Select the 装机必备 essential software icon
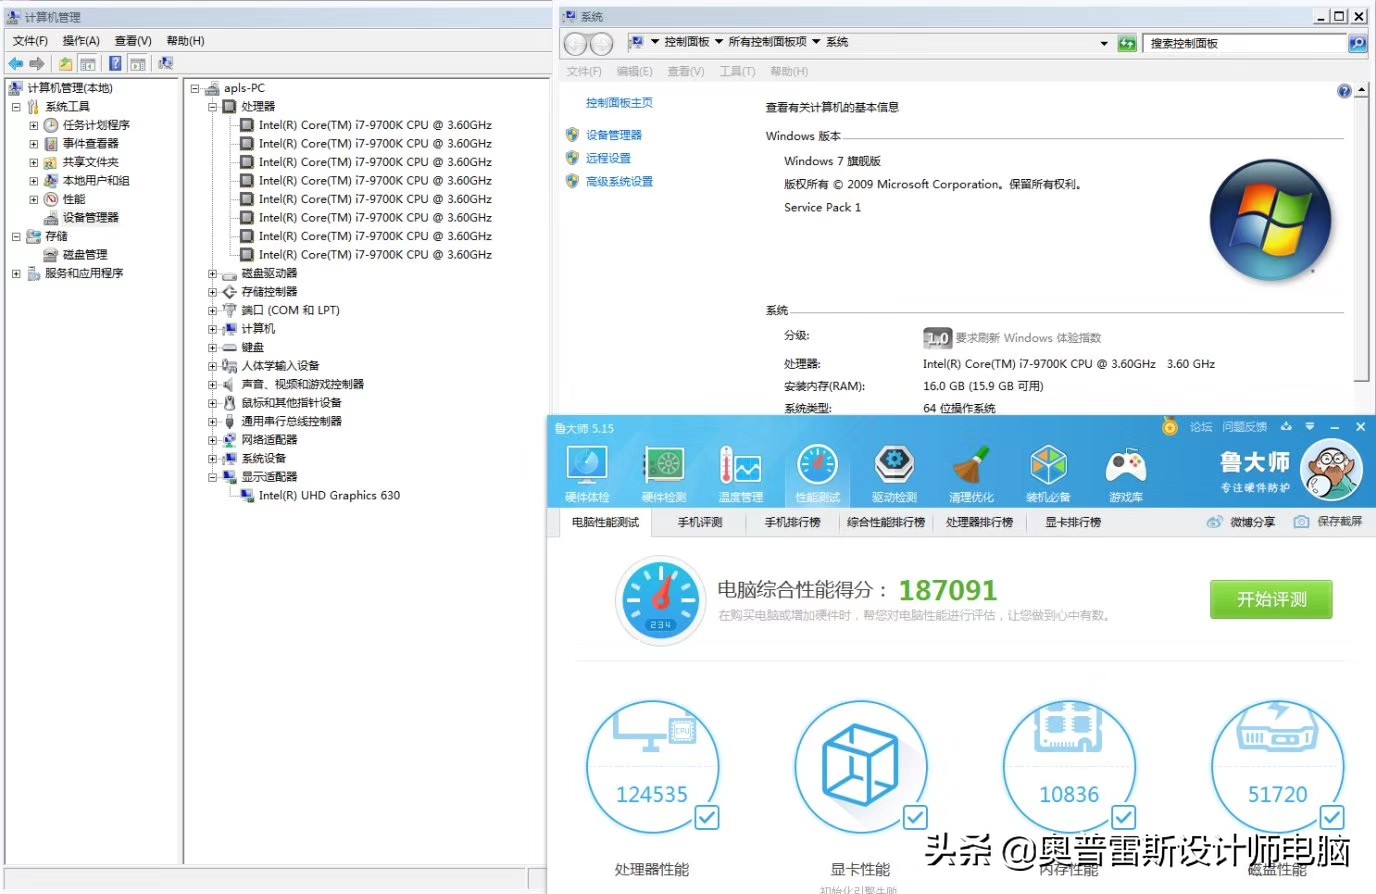The width and height of the screenshot is (1376, 894). [1047, 470]
